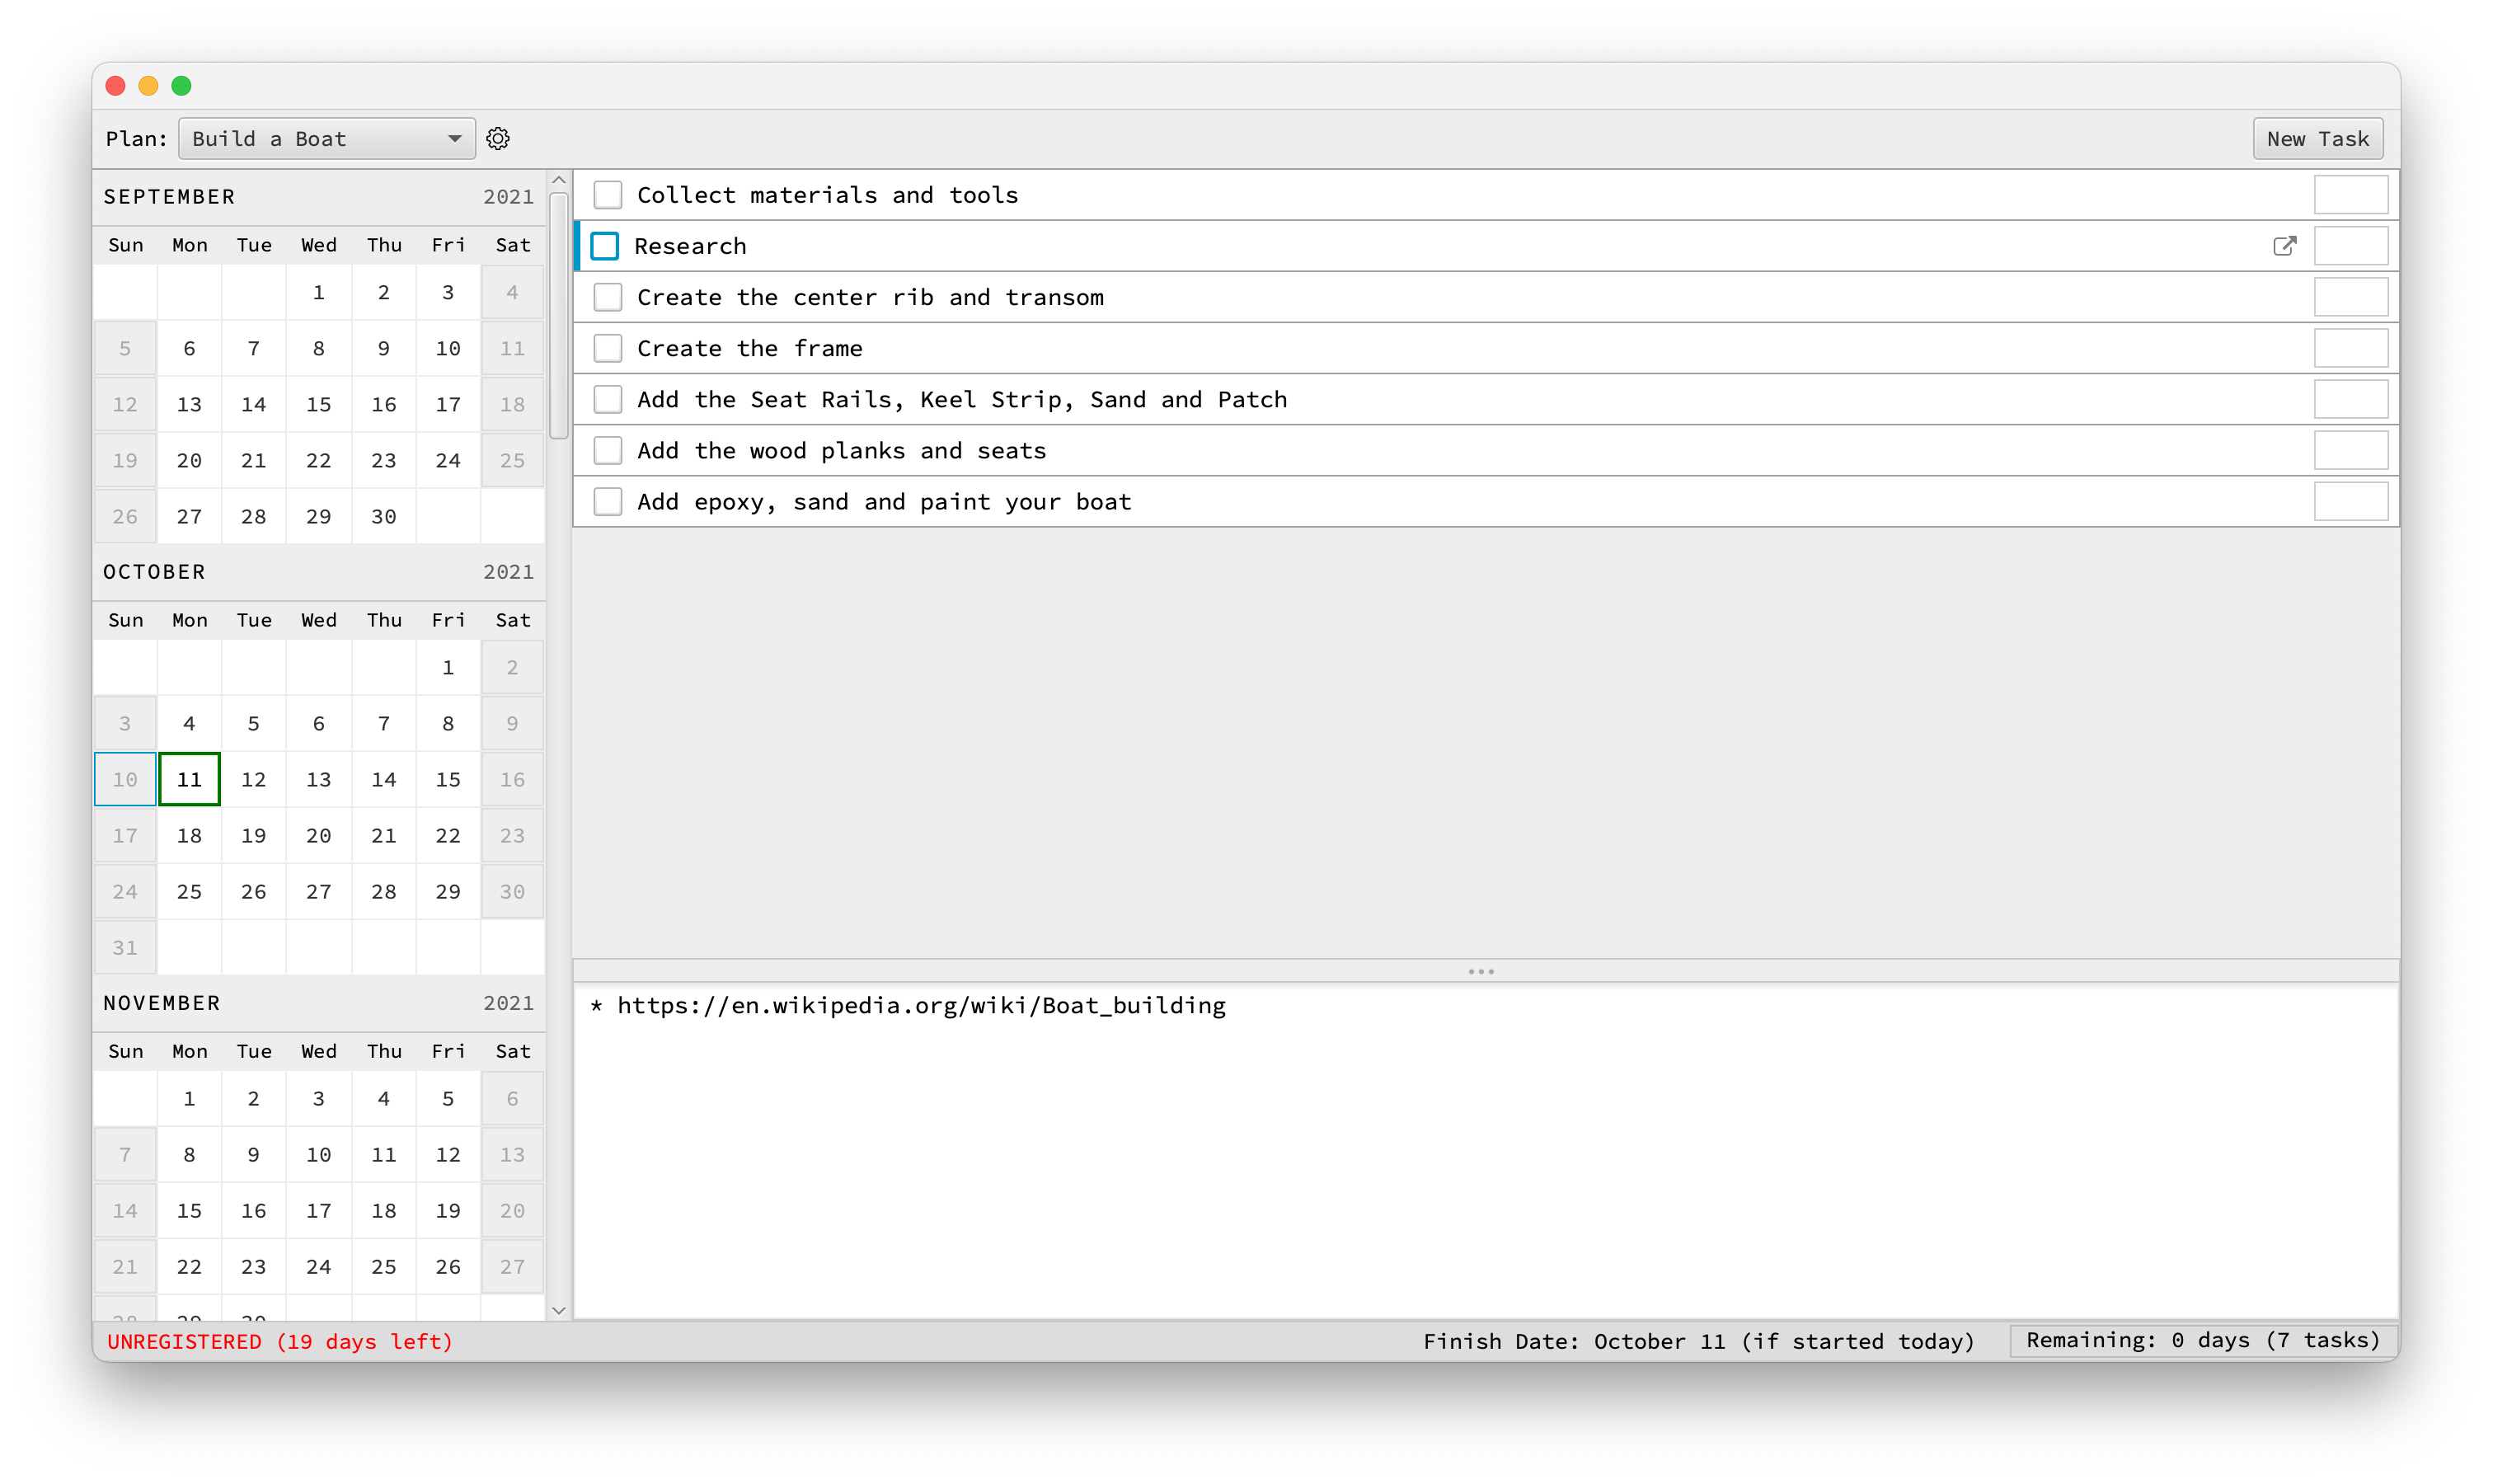Screen dimensions: 2493x1484
Task: Toggle checkbox for Add the wood planks and seats
Action: click(609, 450)
